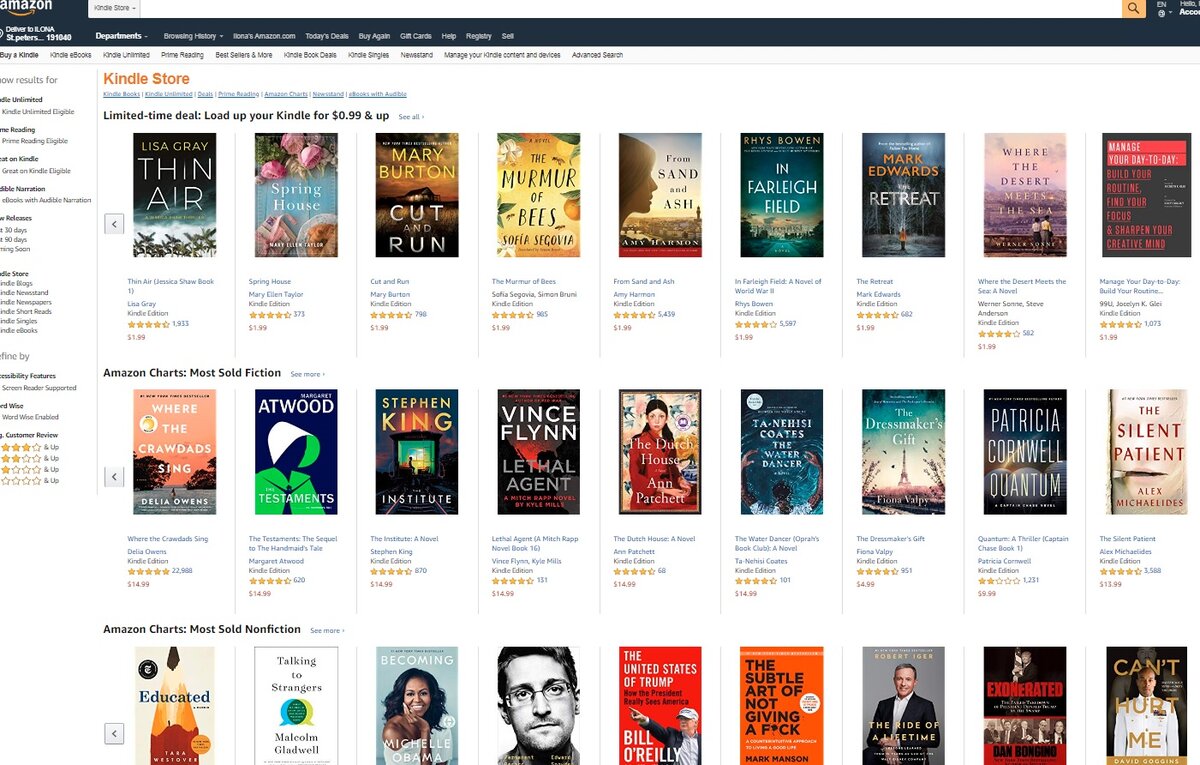Open Ilona's Amazon.com link
The height and width of the screenshot is (765, 1200).
tap(265, 36)
